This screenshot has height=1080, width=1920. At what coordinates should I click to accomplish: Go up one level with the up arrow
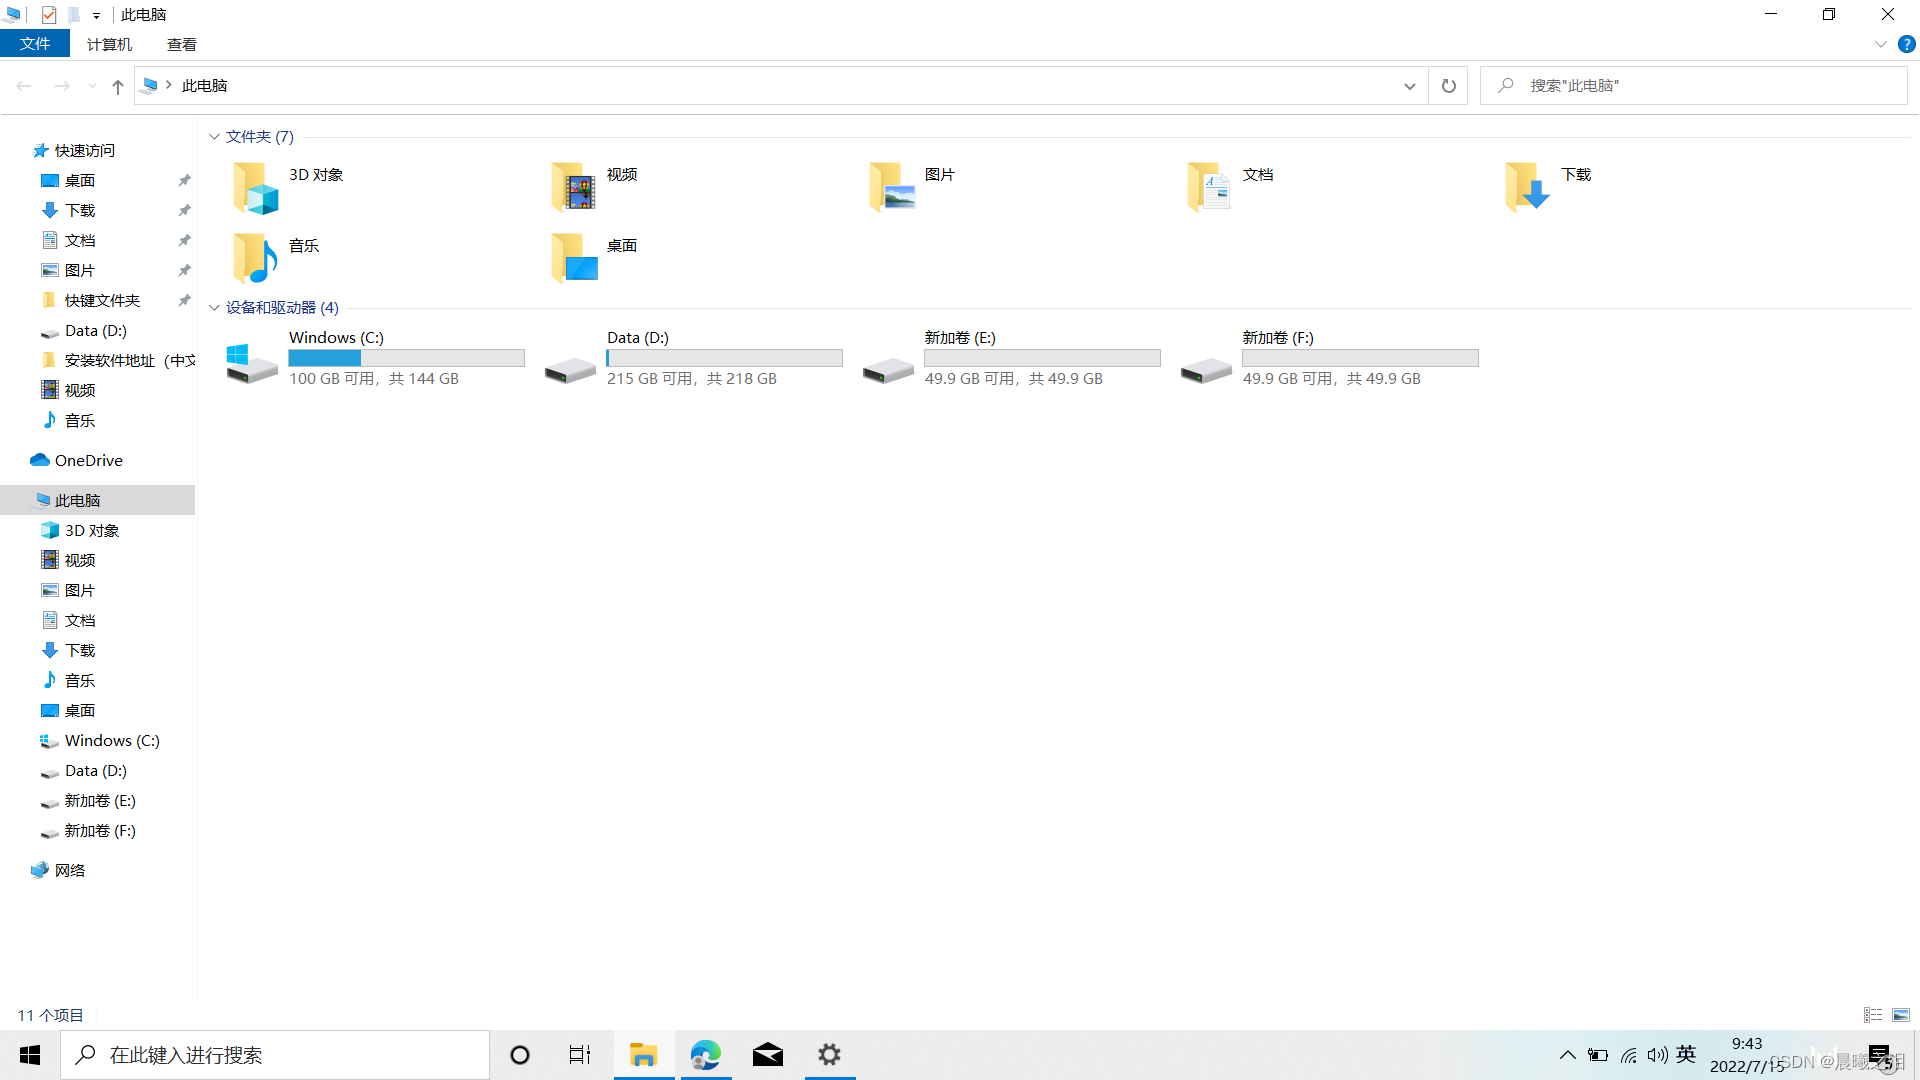tap(118, 86)
